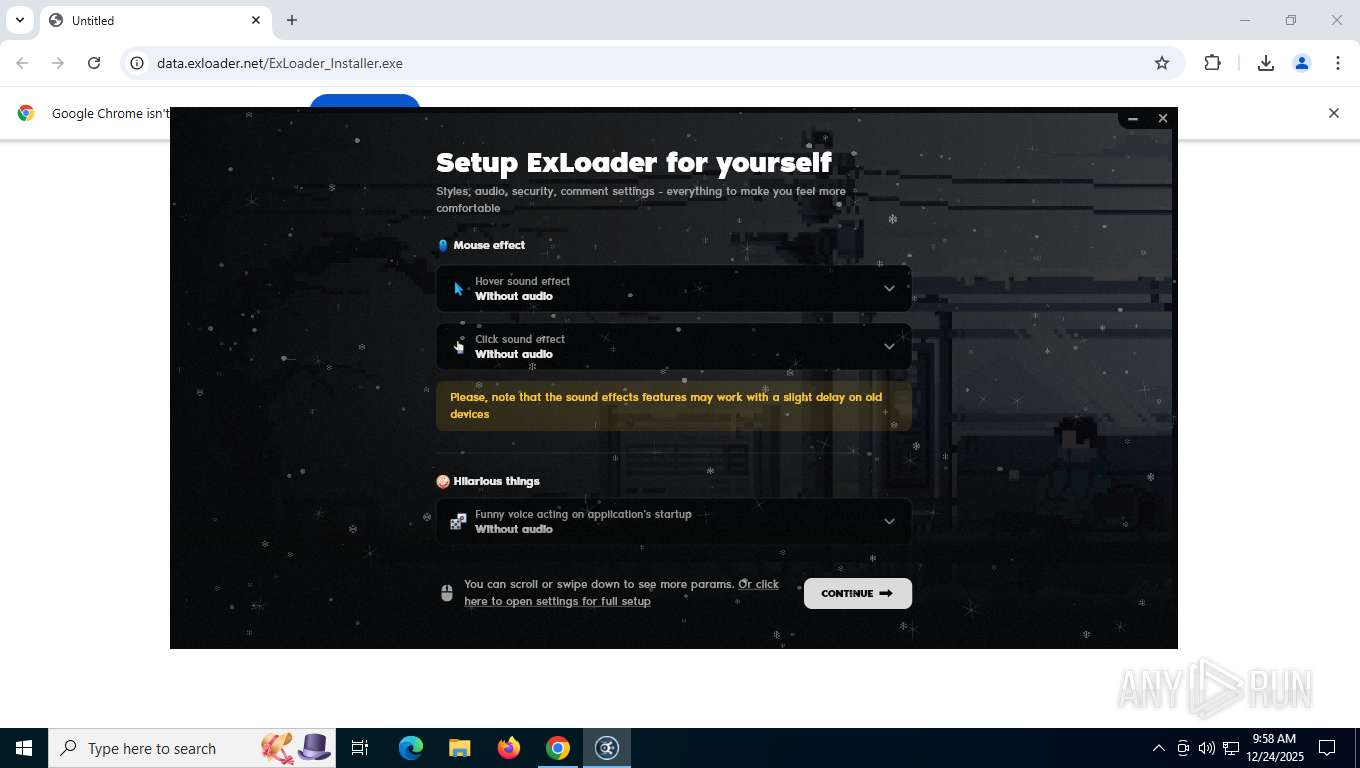Click the dice icon in Funny voice row
Image resolution: width=1360 pixels, height=768 pixels.
point(458,521)
